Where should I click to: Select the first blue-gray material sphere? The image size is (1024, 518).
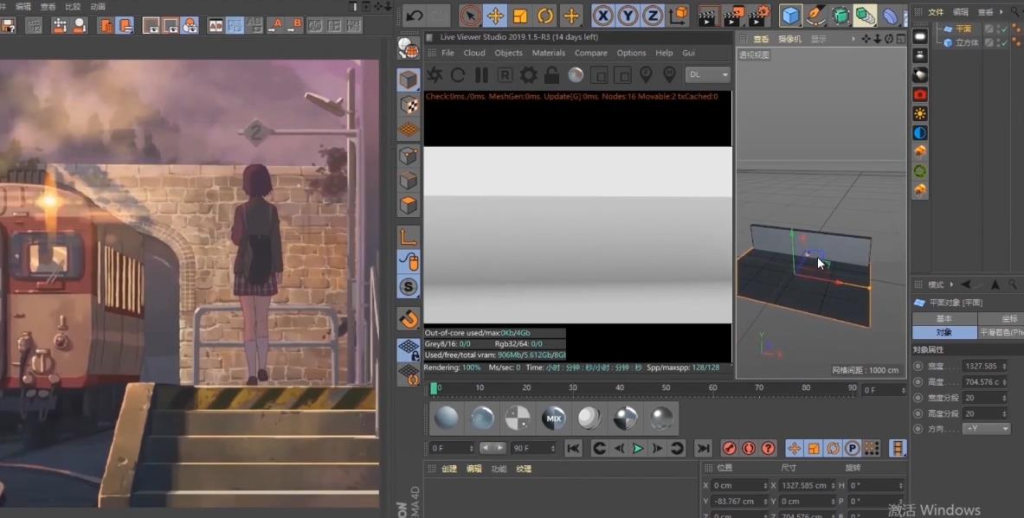click(x=447, y=419)
